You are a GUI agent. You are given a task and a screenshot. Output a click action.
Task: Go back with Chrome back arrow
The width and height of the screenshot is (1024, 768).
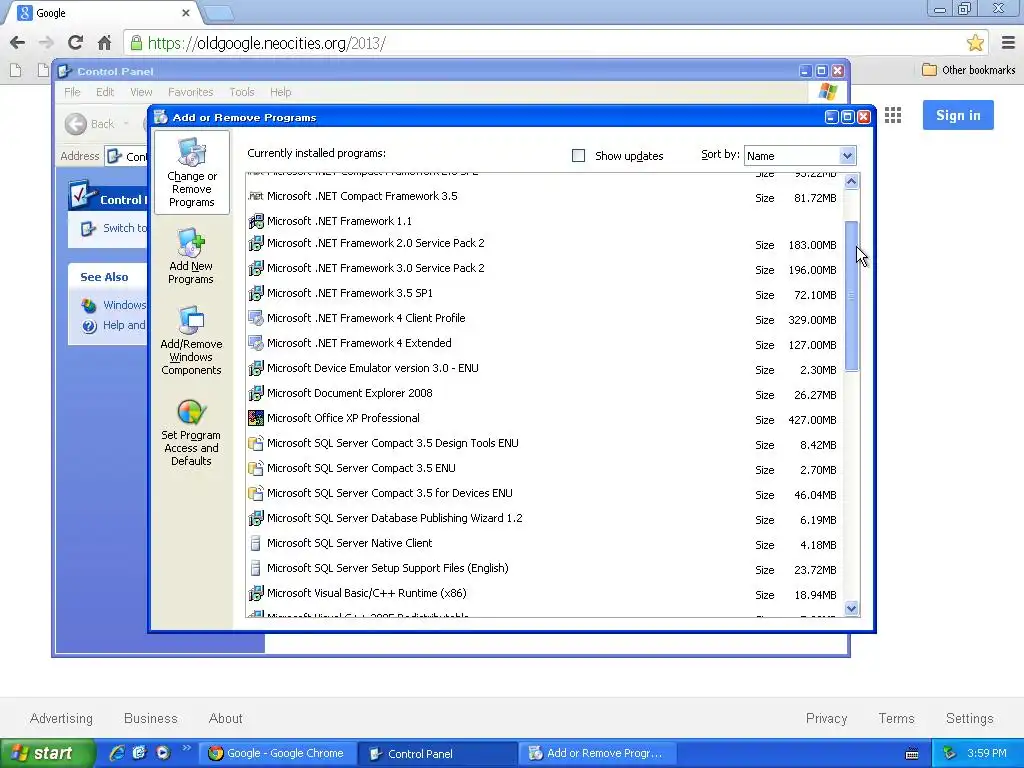coord(18,43)
